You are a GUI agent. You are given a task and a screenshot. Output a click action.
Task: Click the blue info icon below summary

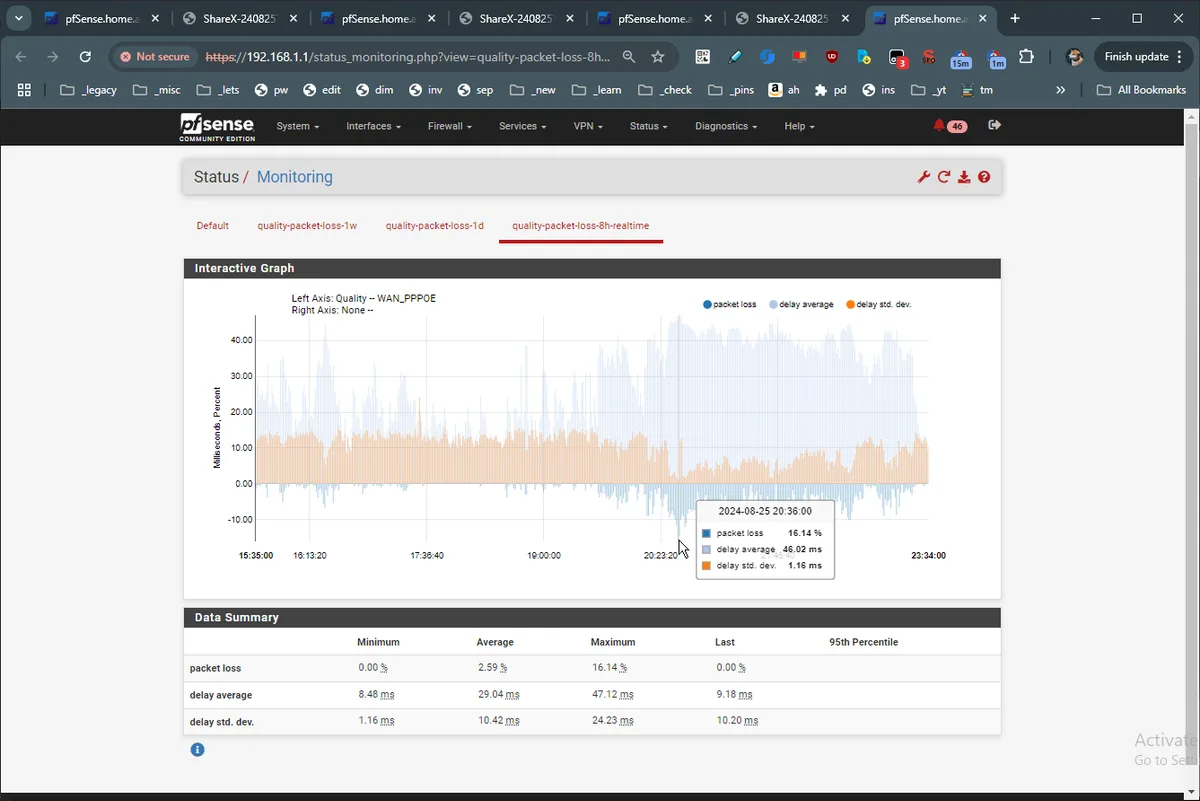click(x=197, y=749)
